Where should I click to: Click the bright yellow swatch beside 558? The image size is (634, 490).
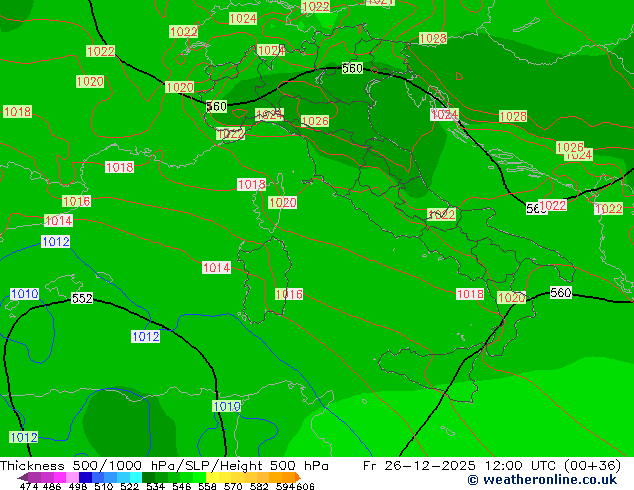click(212, 477)
